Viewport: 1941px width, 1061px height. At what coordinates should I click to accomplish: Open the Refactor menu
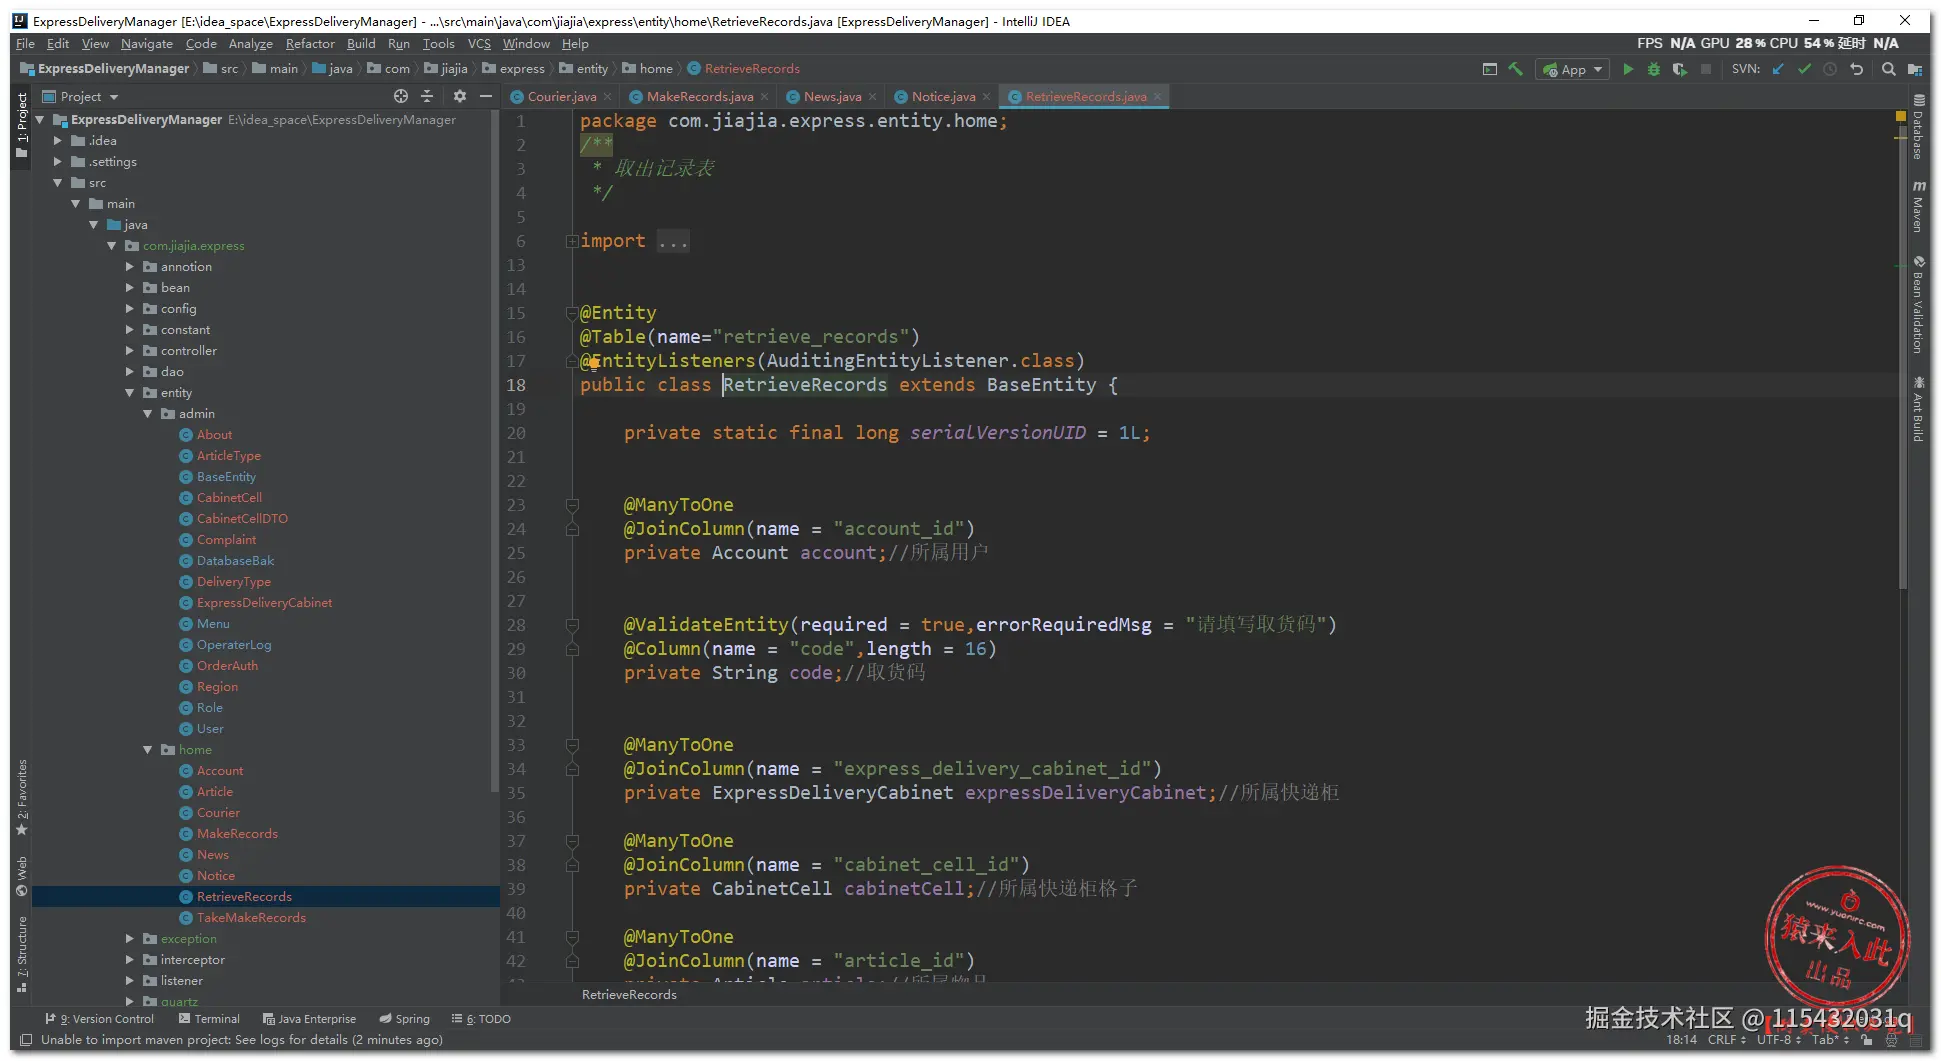pyautogui.click(x=310, y=44)
